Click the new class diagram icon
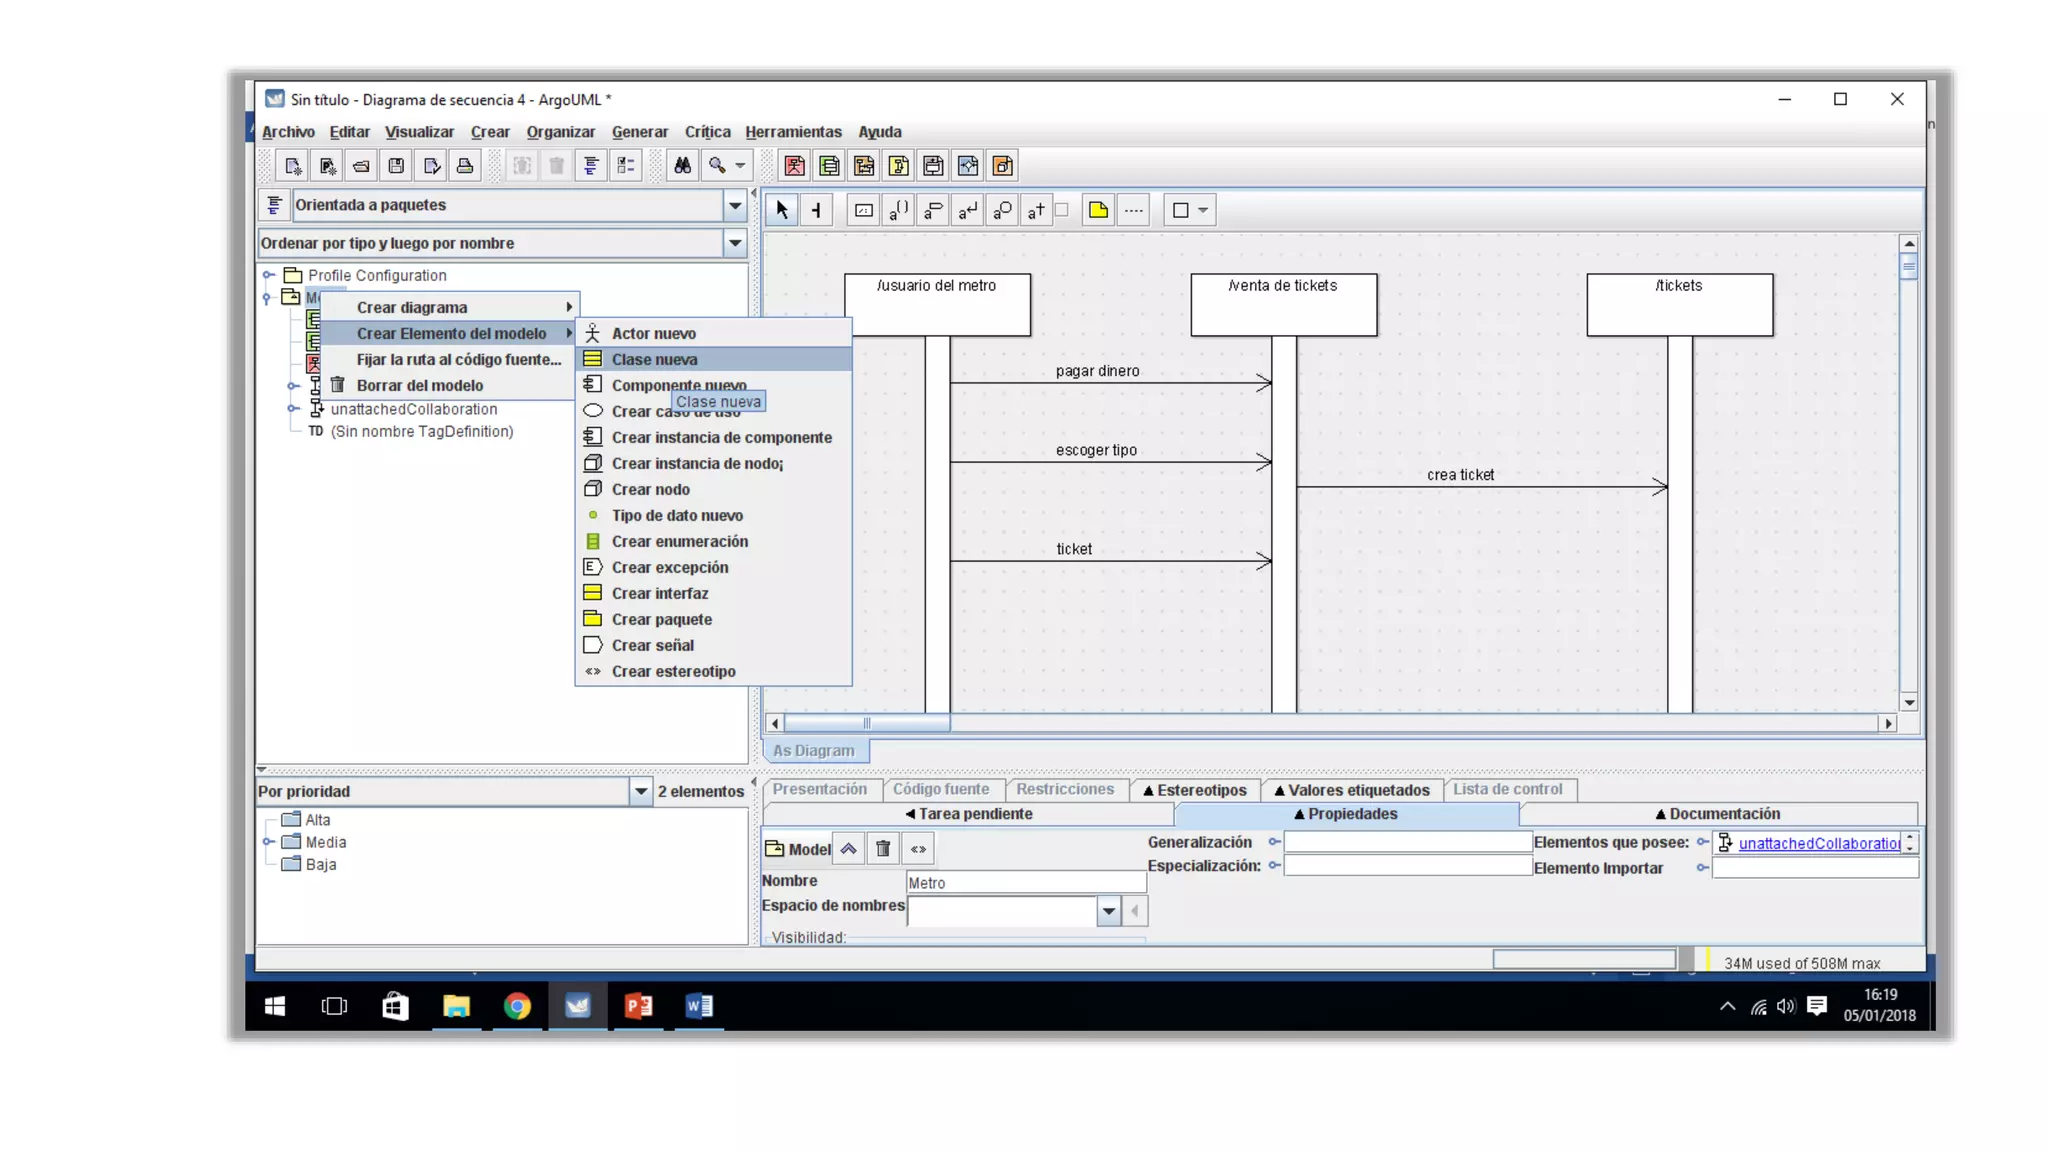Viewport: 2048px width, 1152px height. (829, 166)
